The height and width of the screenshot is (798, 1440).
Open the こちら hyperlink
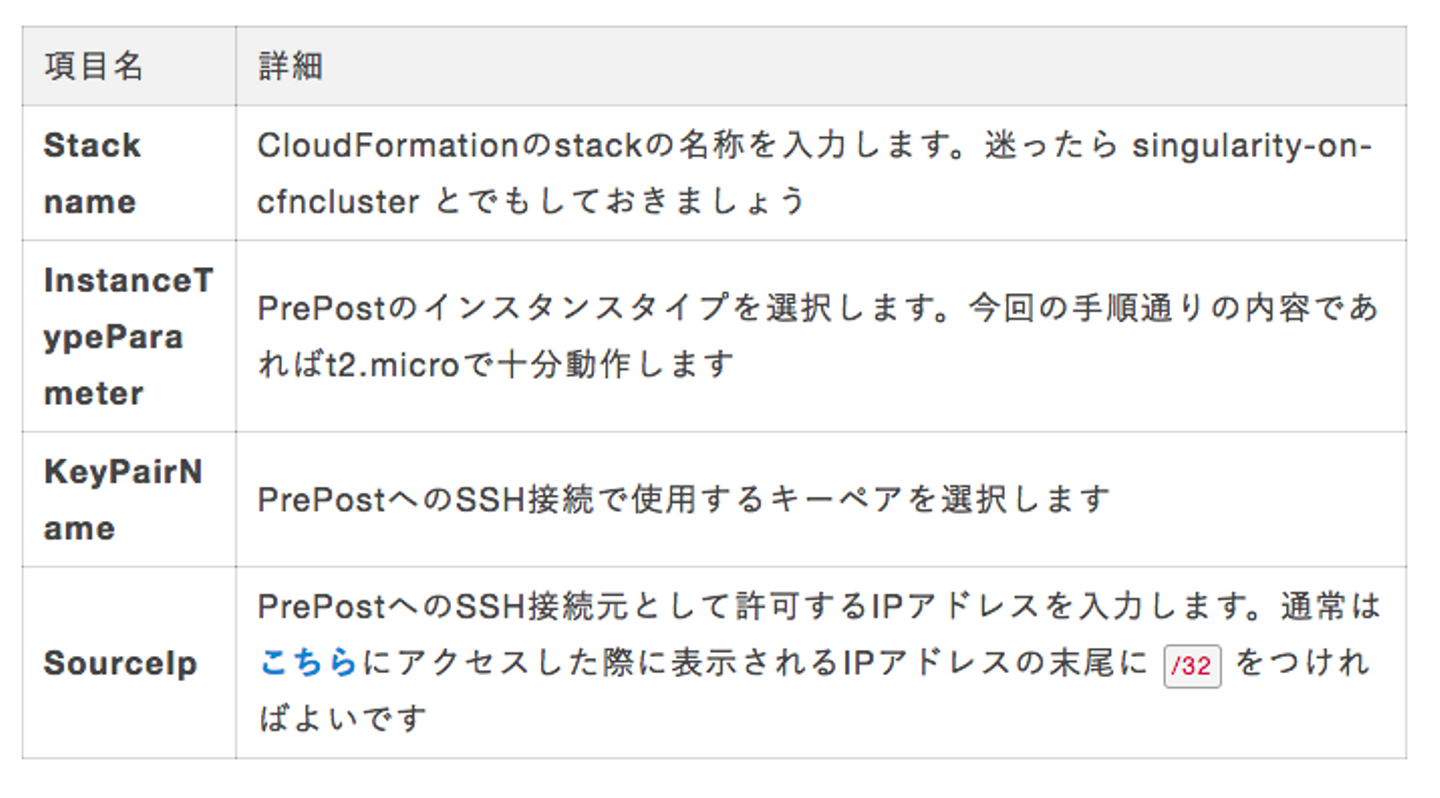coord(308,662)
